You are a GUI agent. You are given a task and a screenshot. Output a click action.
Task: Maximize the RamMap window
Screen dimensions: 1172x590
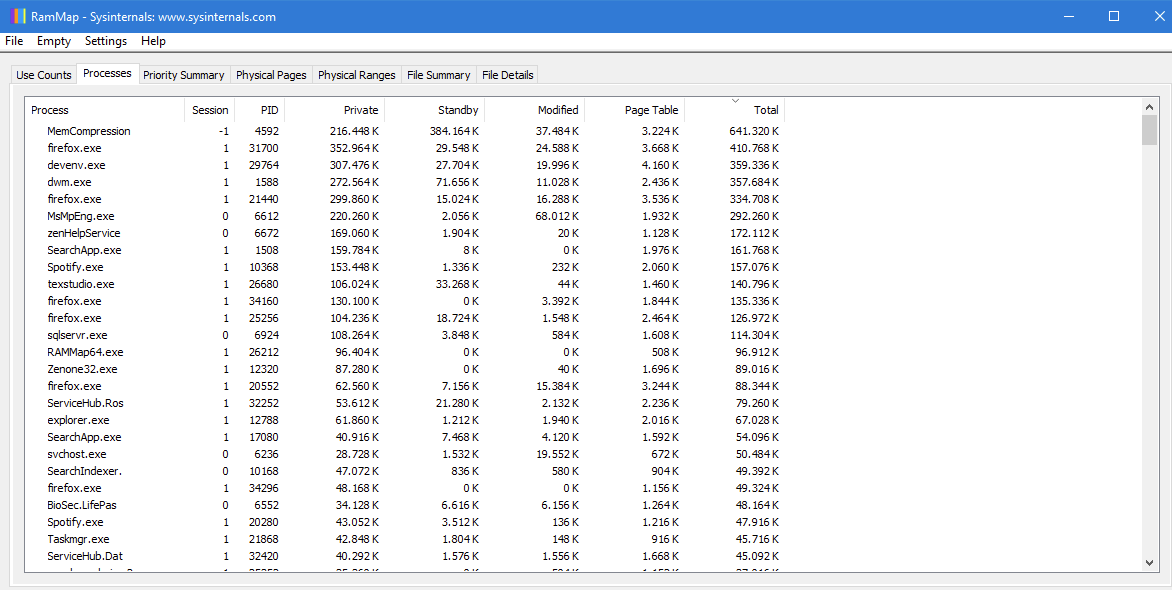click(1114, 16)
